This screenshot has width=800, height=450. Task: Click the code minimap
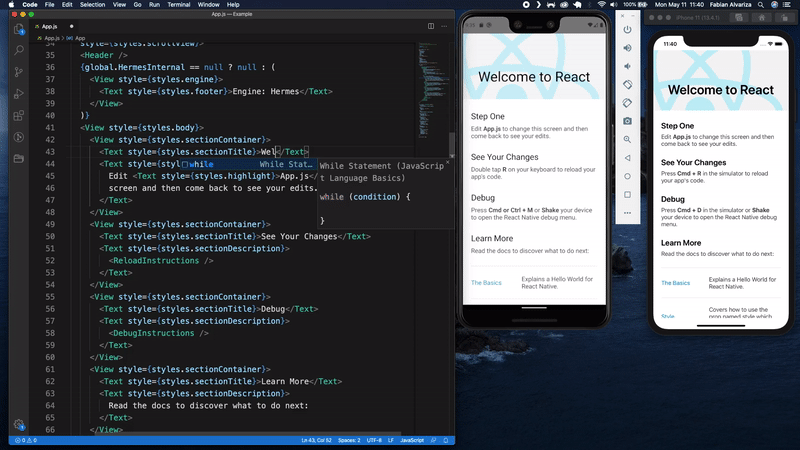432,89
